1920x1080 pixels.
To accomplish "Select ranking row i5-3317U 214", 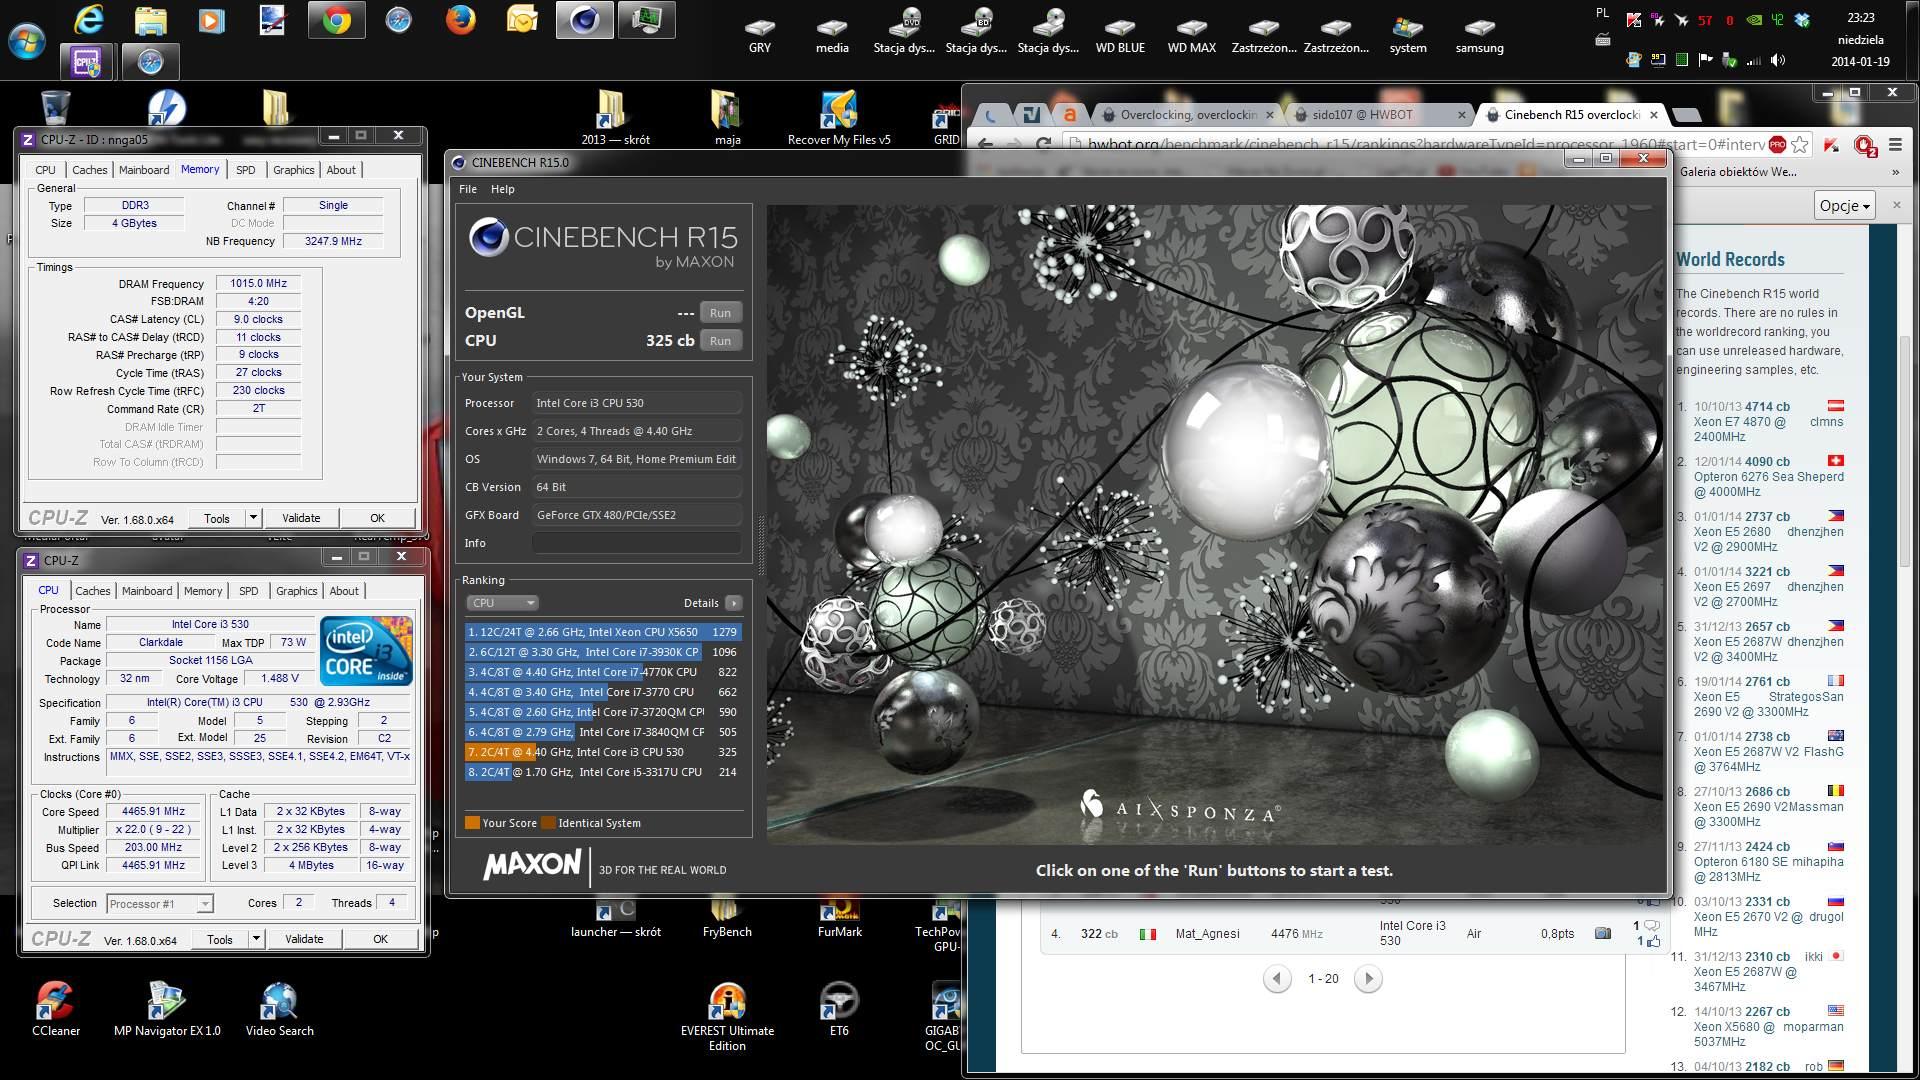I will point(603,772).
